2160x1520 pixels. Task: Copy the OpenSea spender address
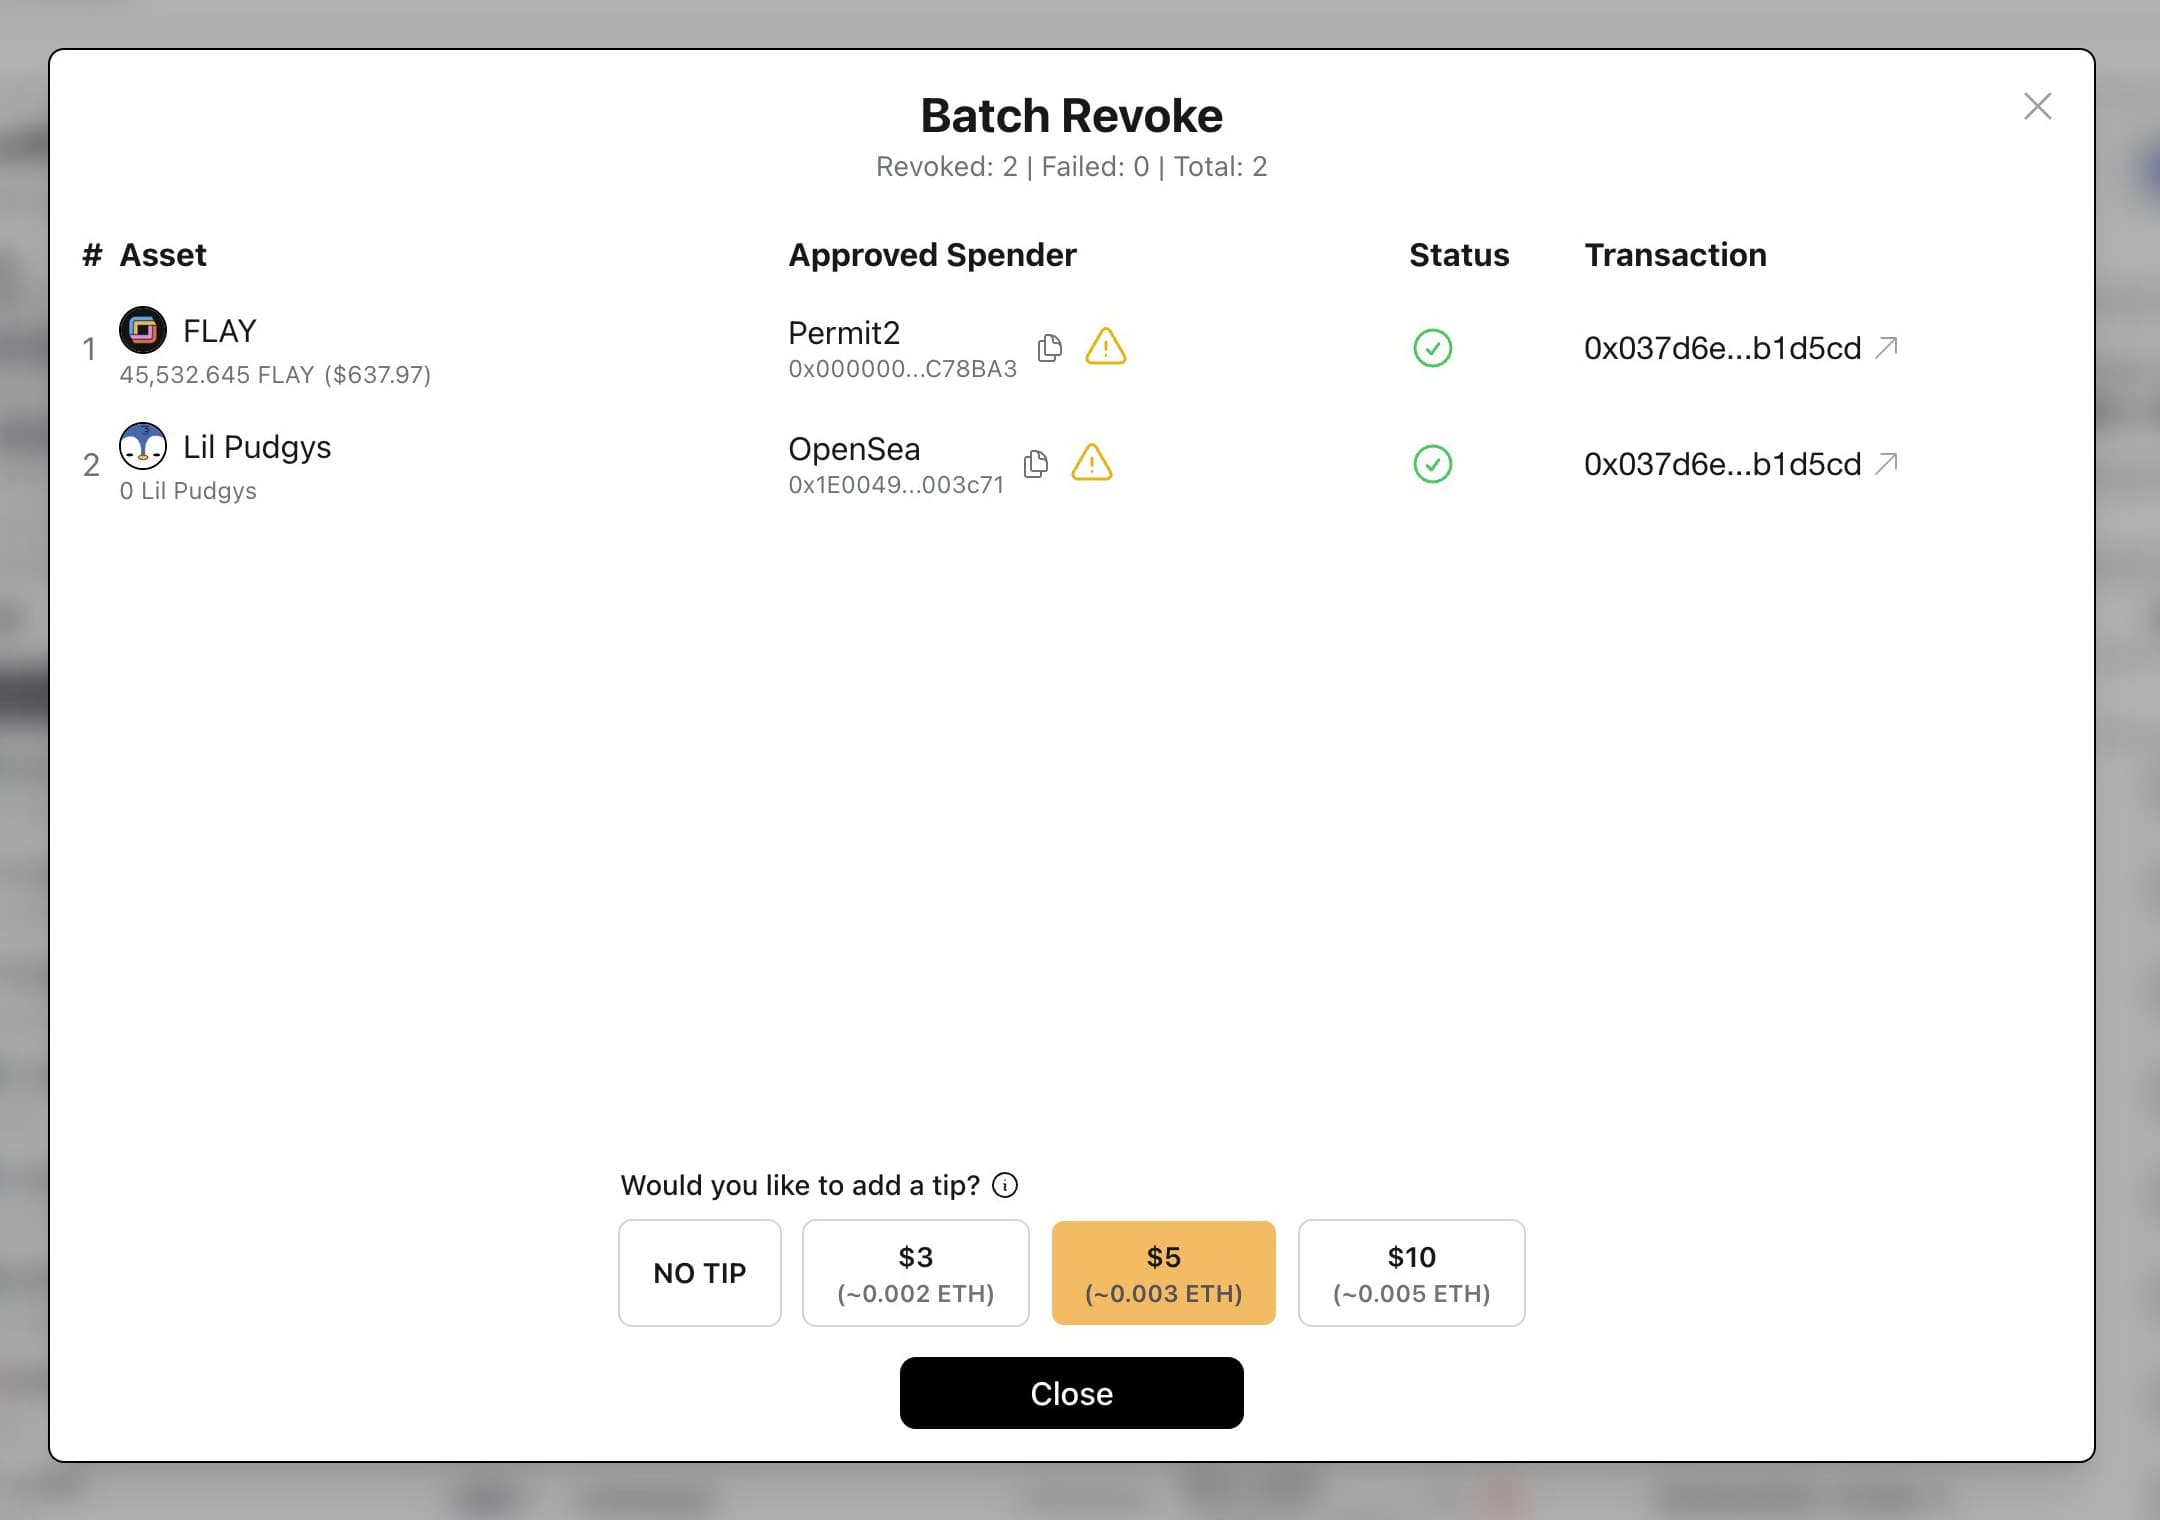(1036, 463)
